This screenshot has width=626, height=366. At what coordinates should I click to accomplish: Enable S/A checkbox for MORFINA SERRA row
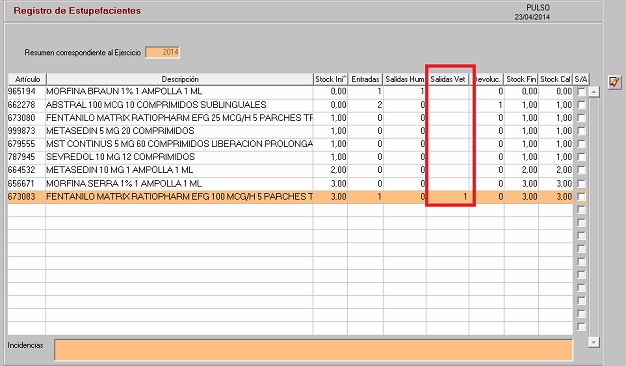pyautogui.click(x=581, y=184)
